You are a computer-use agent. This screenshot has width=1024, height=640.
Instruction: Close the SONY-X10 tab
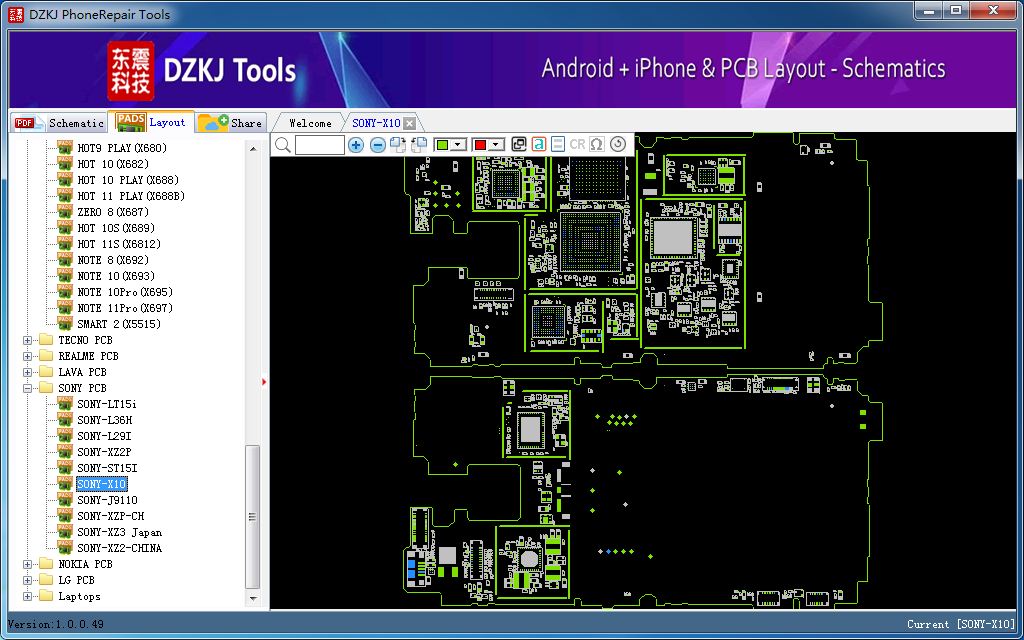point(409,123)
